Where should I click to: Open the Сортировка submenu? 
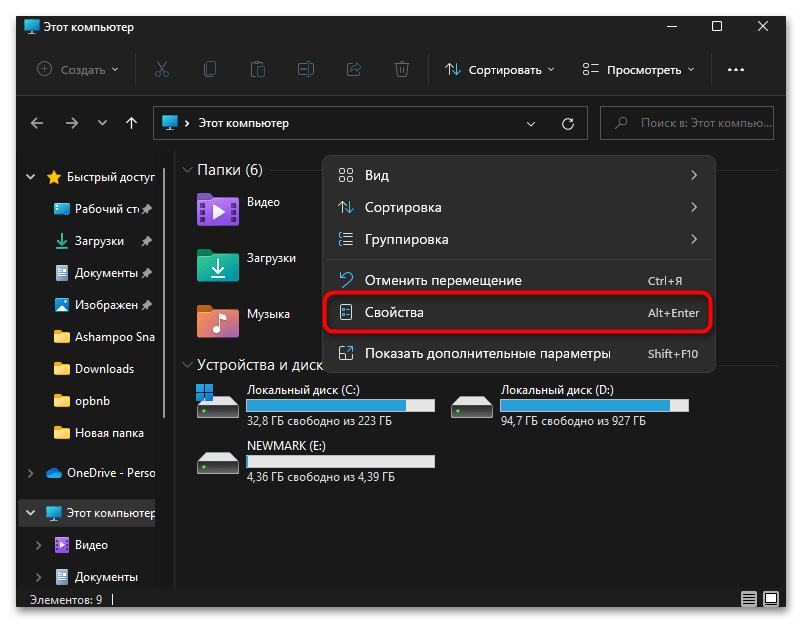519,207
